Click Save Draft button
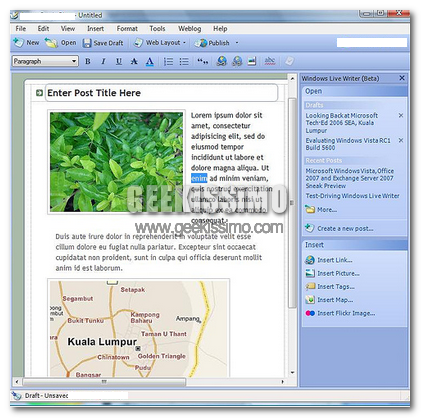Image resolution: width=421 pixels, height=418 pixels. pyautogui.click(x=103, y=43)
